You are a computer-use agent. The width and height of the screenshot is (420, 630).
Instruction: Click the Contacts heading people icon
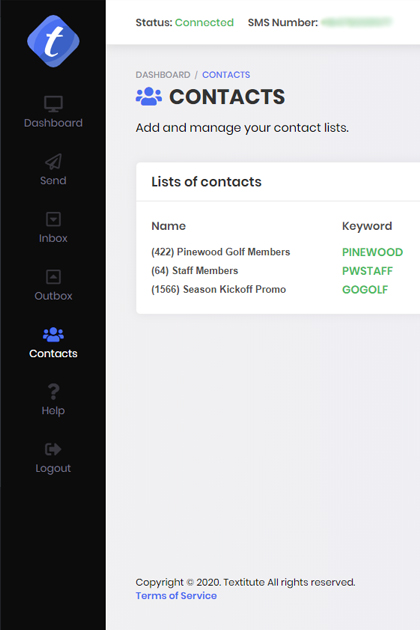[149, 96]
